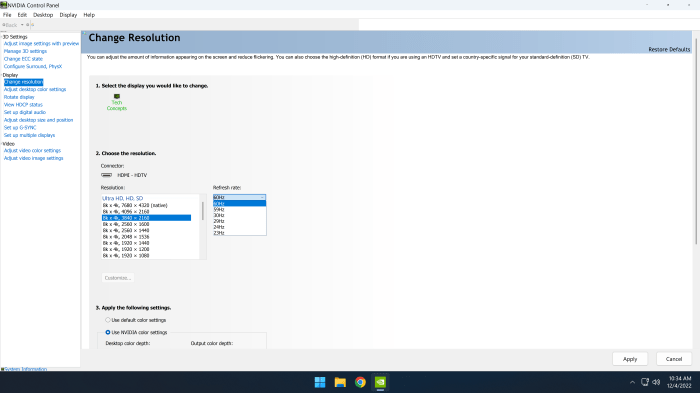Click the Apply button
Viewport: 700px width, 393px height.
click(630, 359)
